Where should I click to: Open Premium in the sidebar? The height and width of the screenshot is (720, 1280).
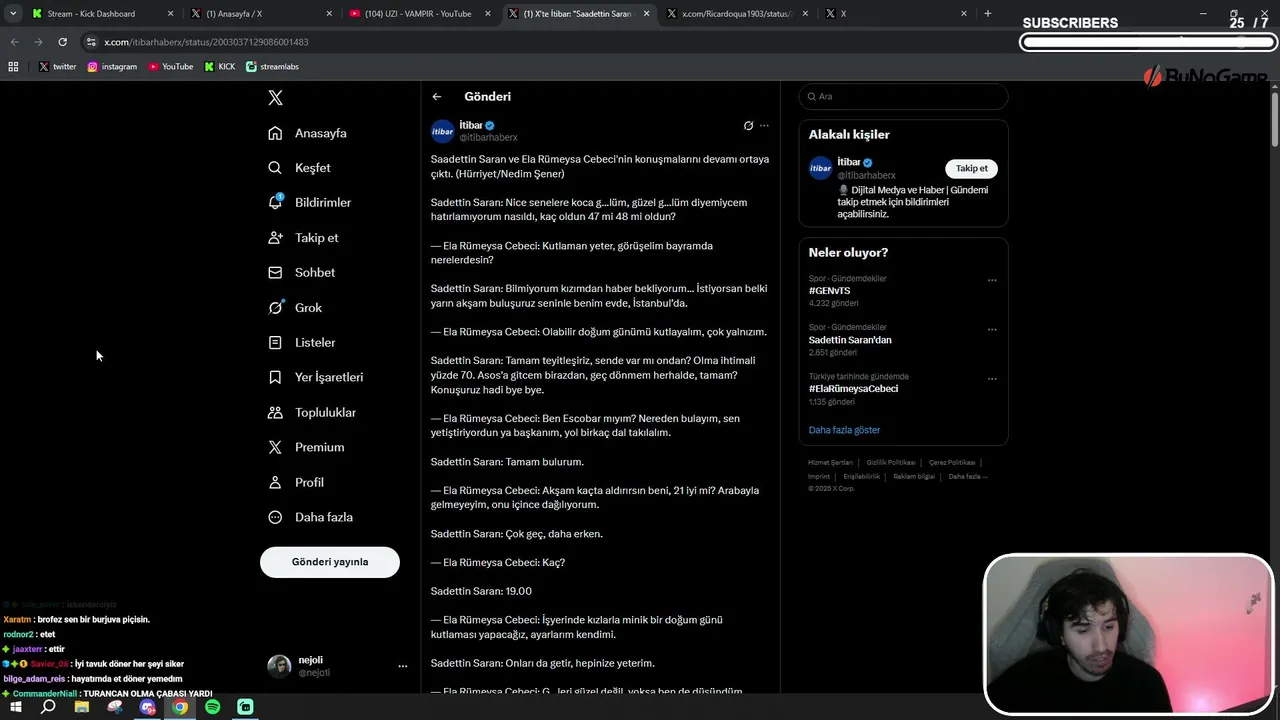click(306, 447)
